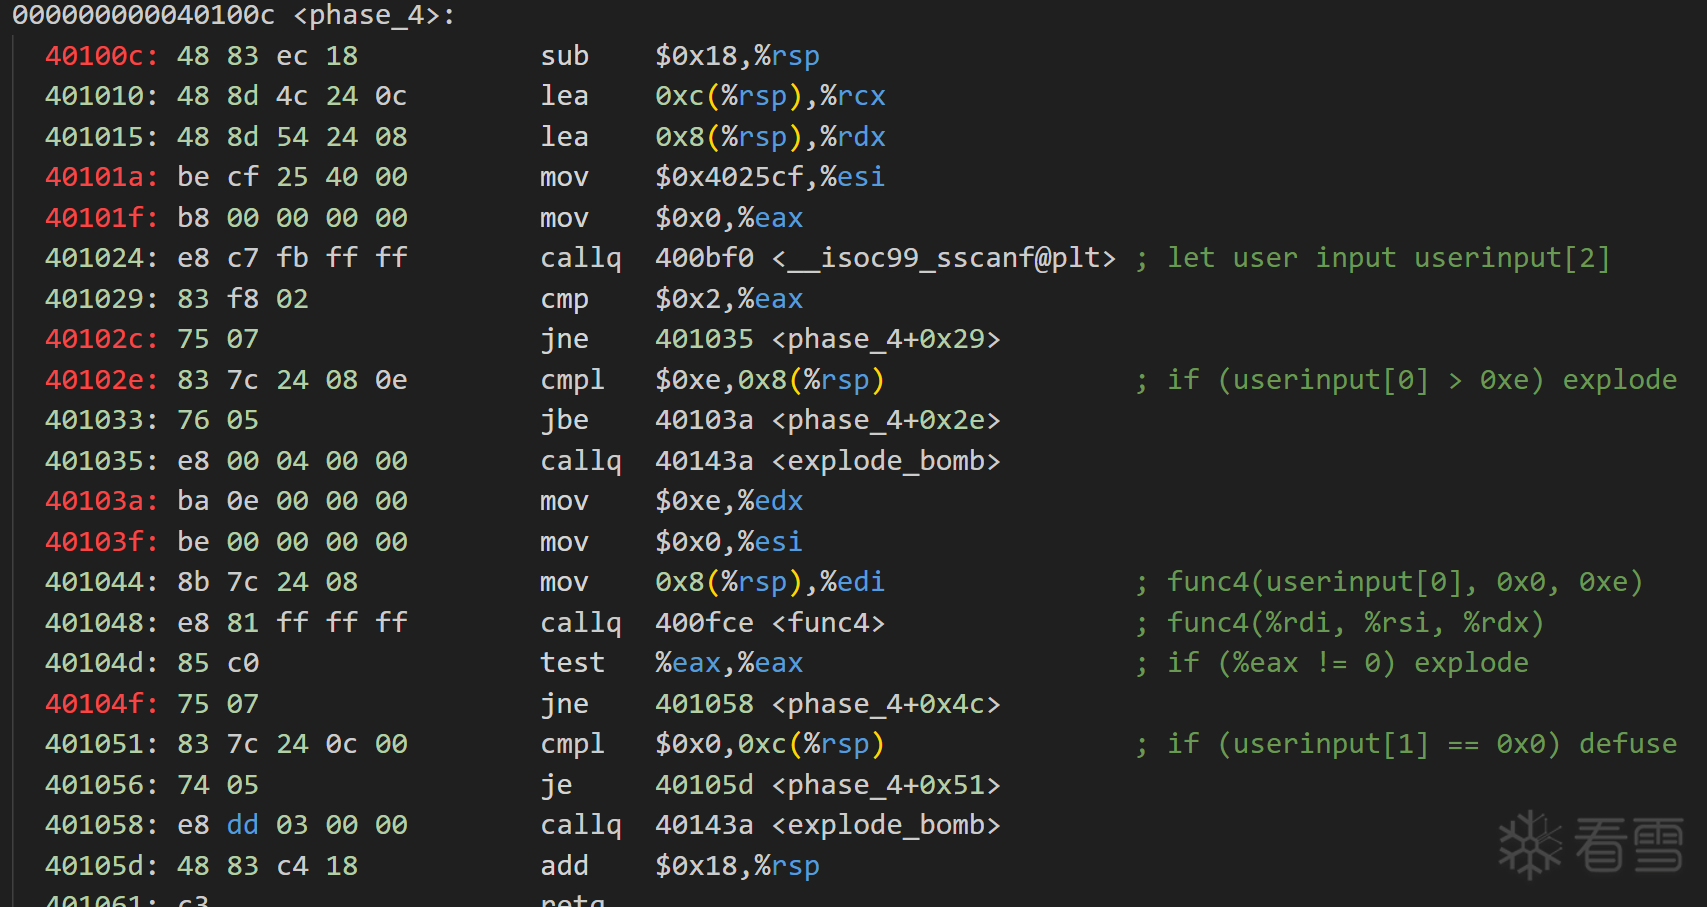Click the comment 'if (%eax != 0) explode'
This screenshot has width=1707, height=907.
pyautogui.click(x=1347, y=663)
